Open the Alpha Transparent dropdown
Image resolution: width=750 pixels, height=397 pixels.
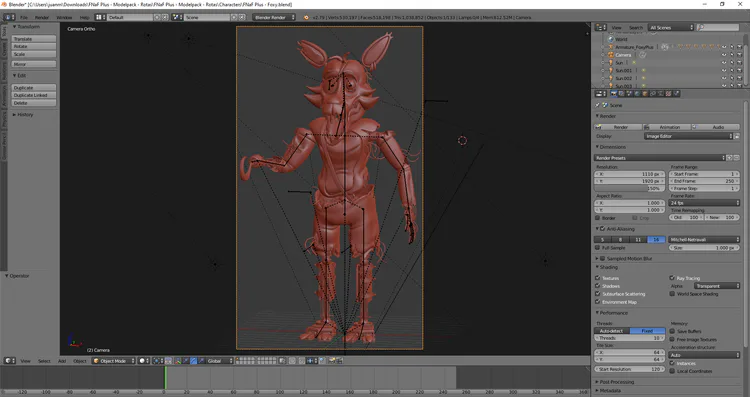[x=717, y=286]
